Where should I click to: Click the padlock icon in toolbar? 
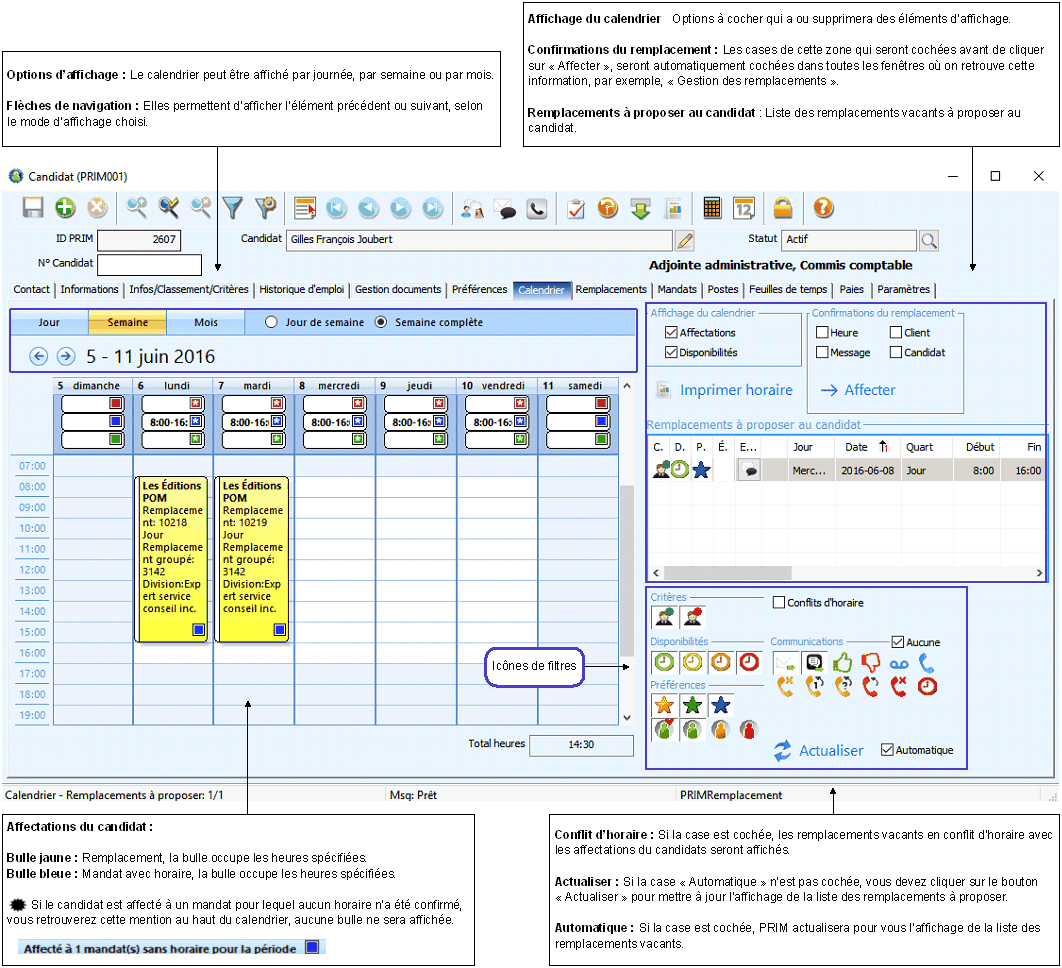(x=783, y=208)
